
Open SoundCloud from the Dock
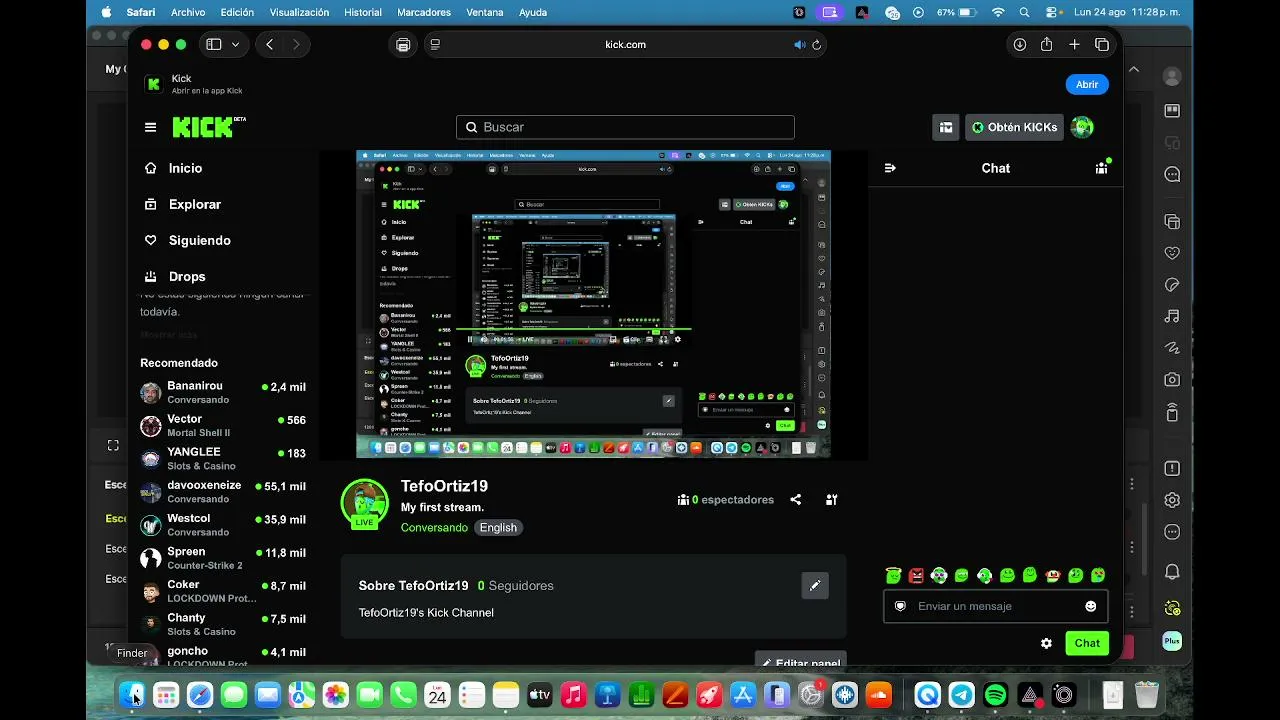tap(879, 694)
